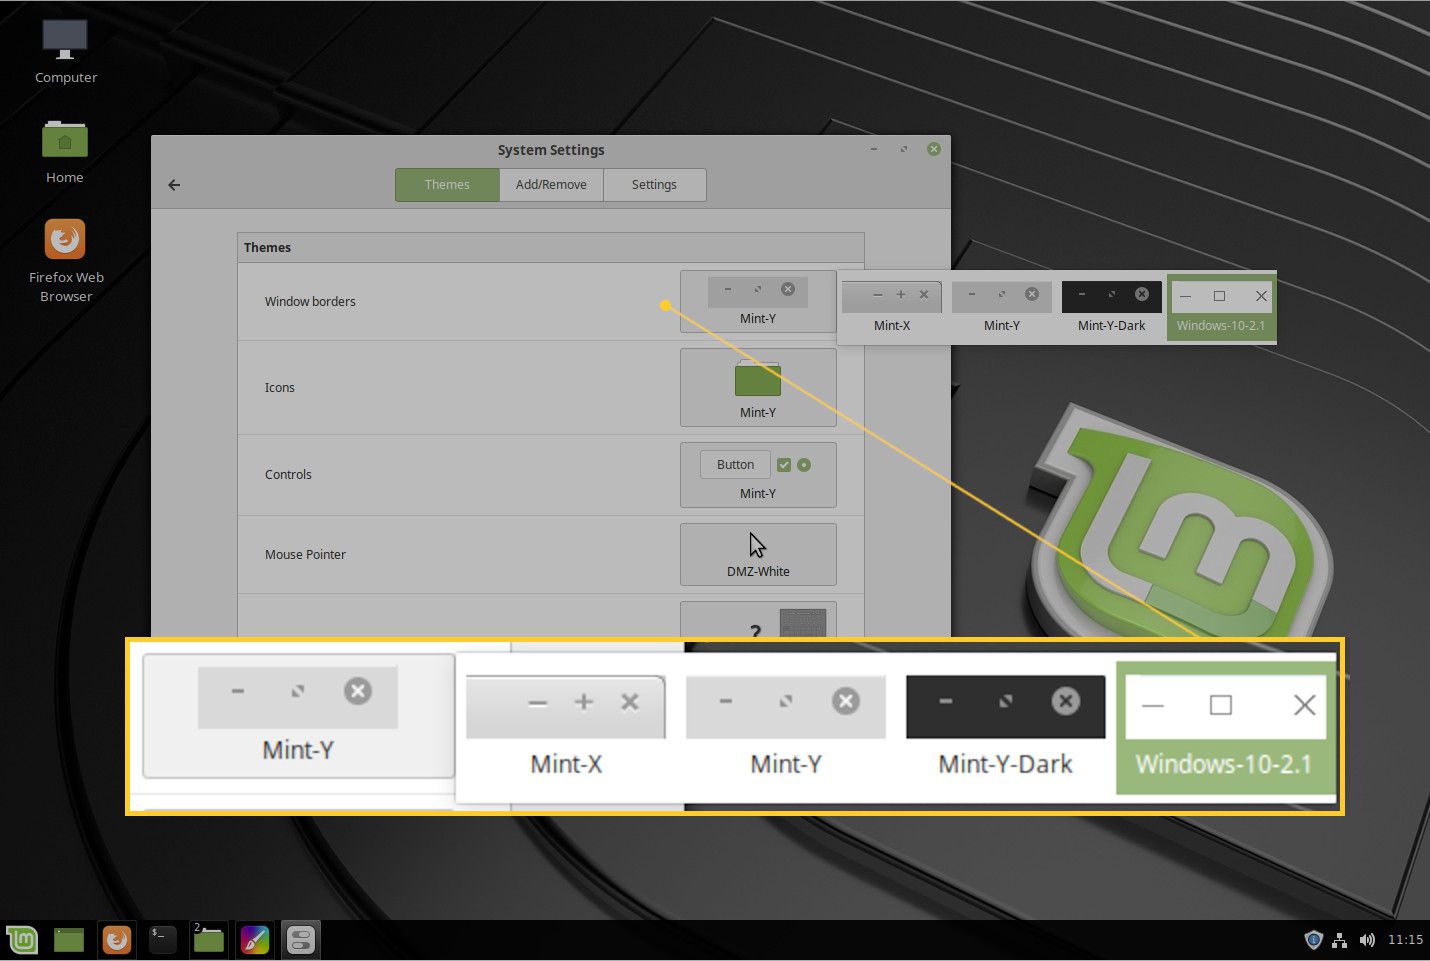Choose Mint-X in the window borders popup
1430x961 pixels.
click(892, 308)
